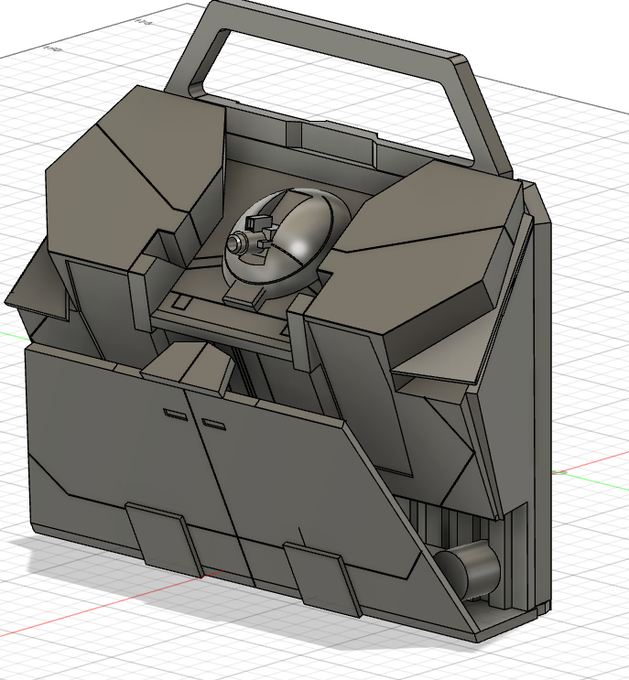This screenshot has width=629, height=680.
Task: Select the right slot on the front panel
Action: (213, 425)
